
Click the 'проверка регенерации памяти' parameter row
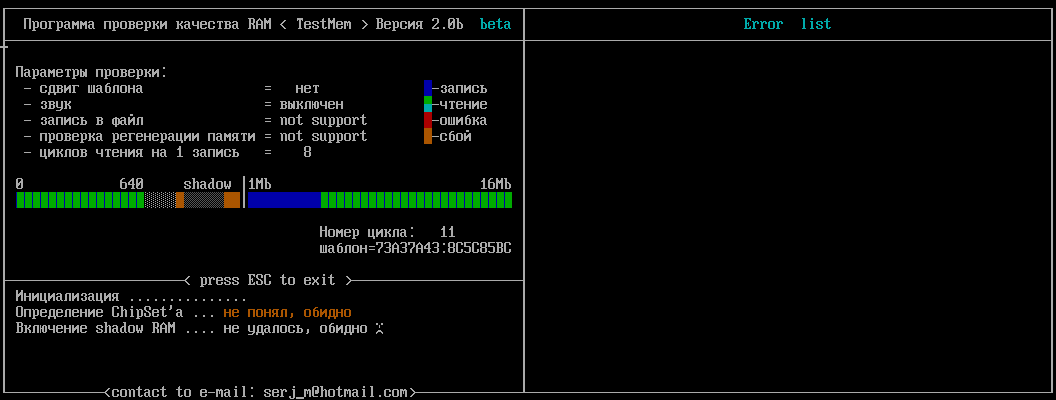click(195, 137)
